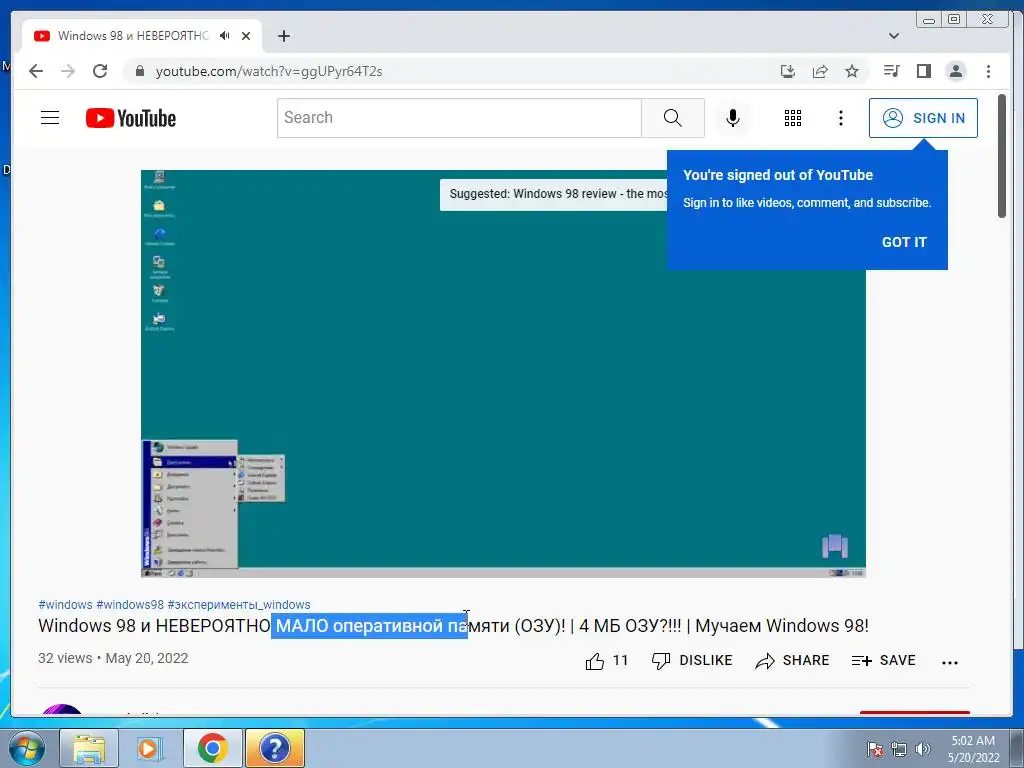This screenshot has width=1024, height=768.
Task: Click the video player area
Action: pyautogui.click(x=504, y=374)
